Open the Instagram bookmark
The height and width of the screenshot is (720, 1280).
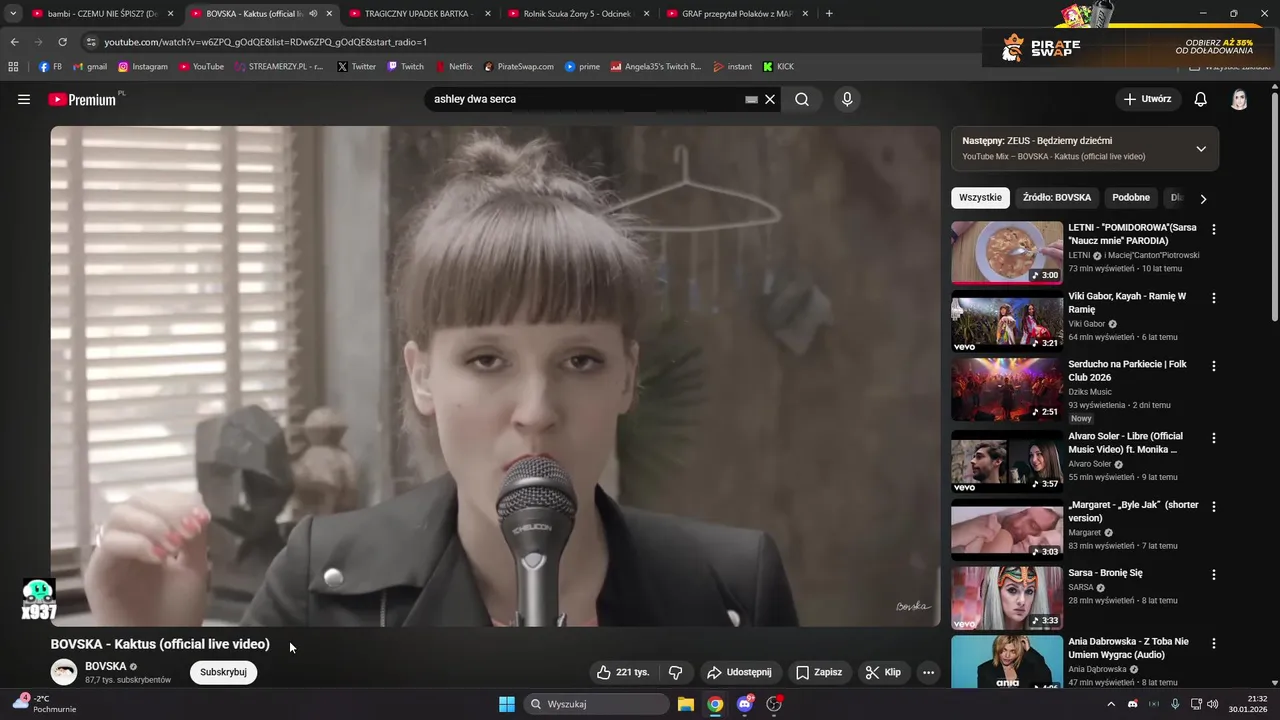(143, 67)
